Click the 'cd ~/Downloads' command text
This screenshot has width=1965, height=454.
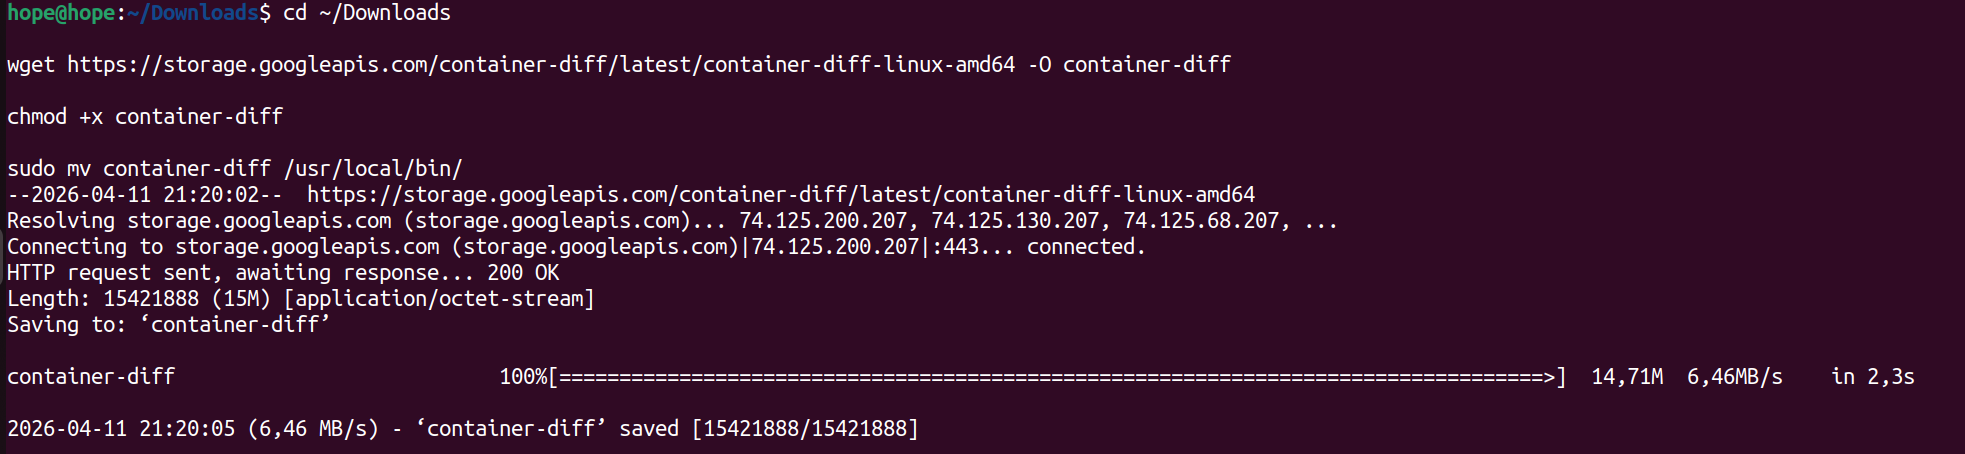[367, 13]
